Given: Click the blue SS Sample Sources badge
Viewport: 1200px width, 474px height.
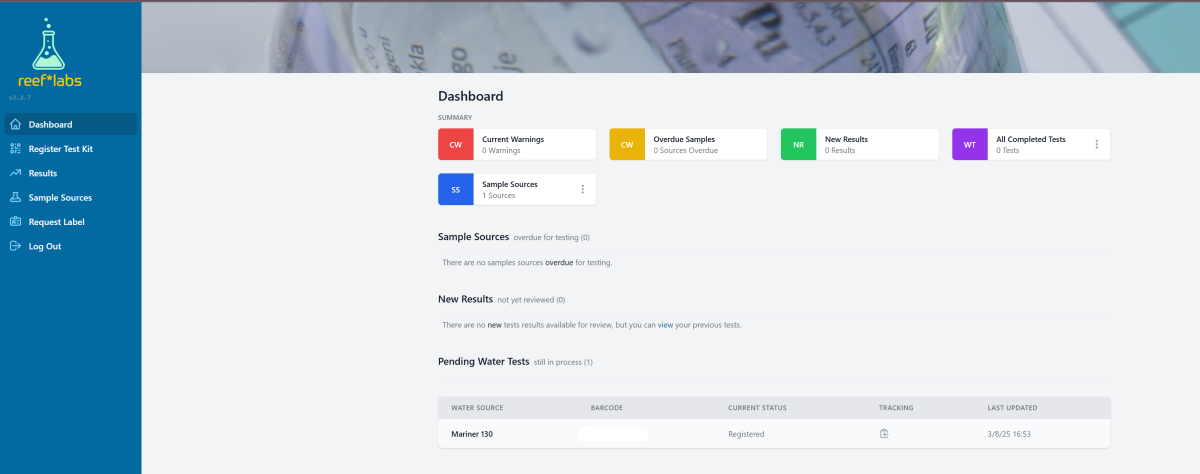Looking at the screenshot, I should [x=456, y=189].
